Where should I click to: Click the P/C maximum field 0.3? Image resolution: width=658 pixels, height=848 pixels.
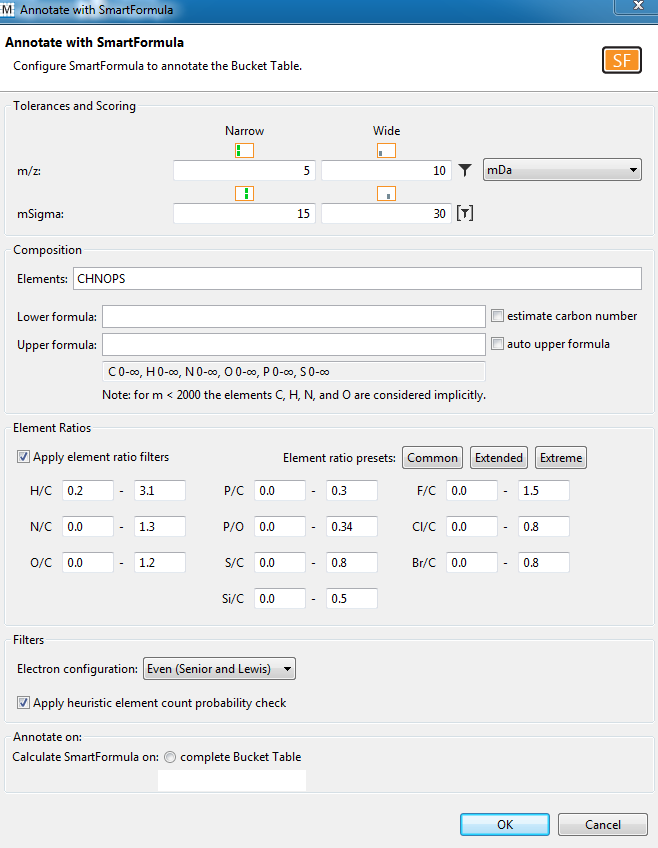point(352,491)
